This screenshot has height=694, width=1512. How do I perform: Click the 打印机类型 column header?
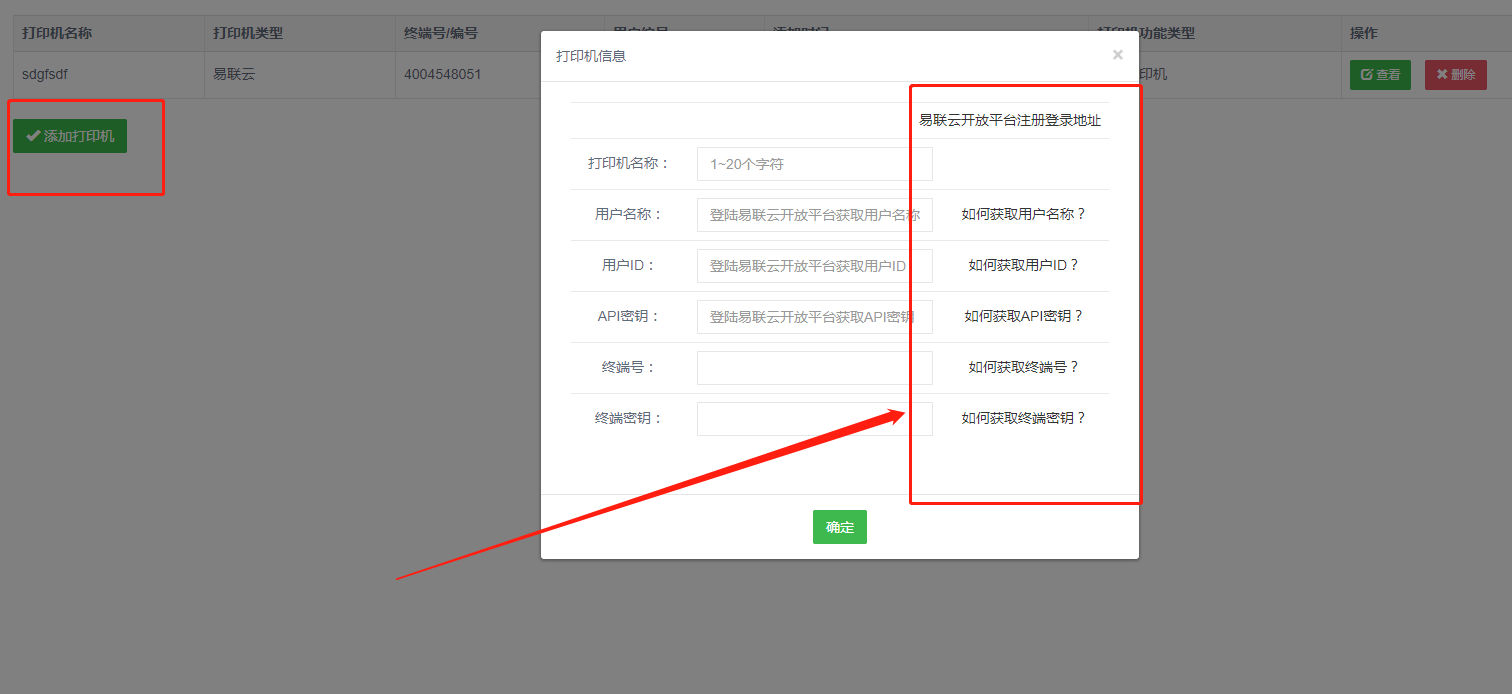(248, 33)
